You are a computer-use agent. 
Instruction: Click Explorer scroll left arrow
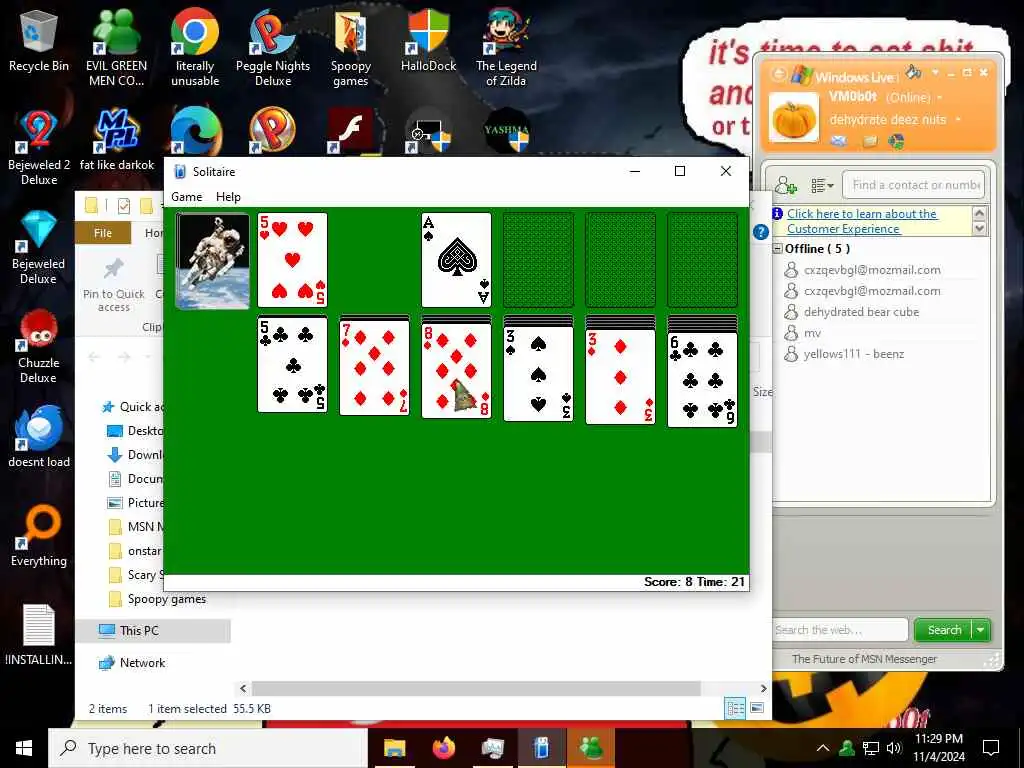pos(243,688)
